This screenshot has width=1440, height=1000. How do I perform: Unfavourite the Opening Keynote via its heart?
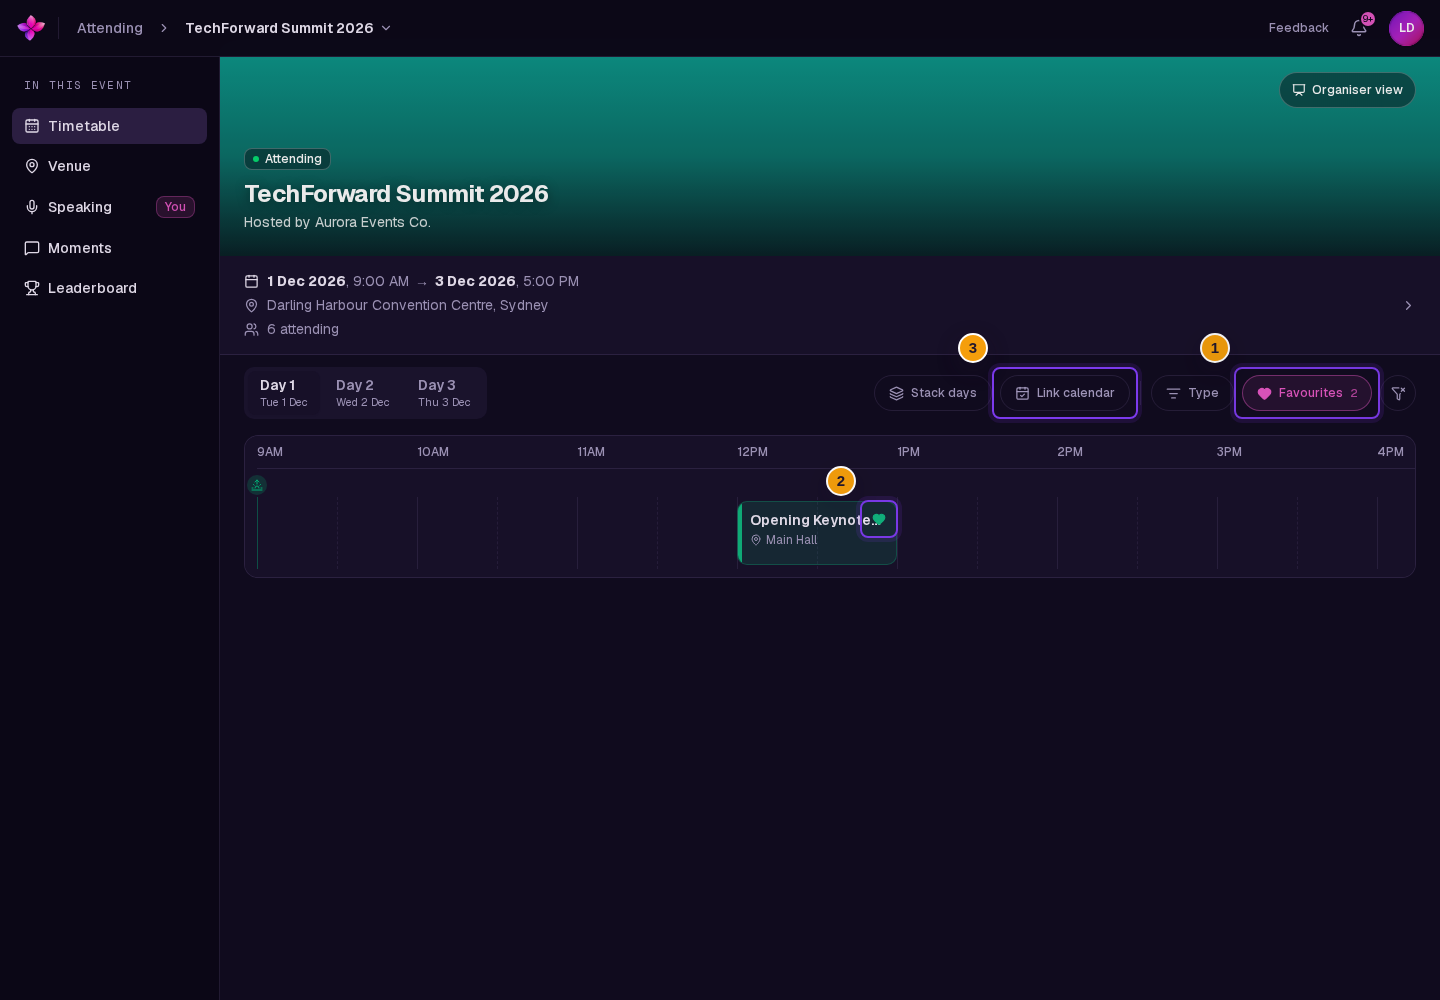coord(879,519)
